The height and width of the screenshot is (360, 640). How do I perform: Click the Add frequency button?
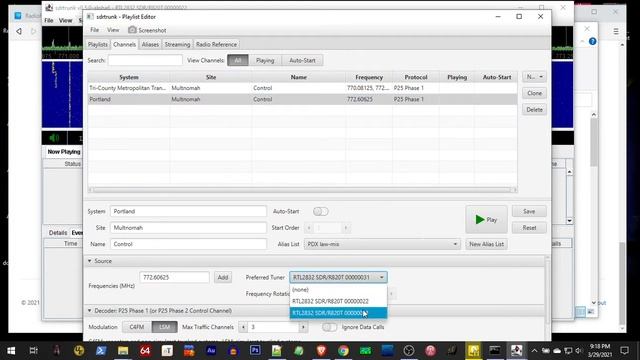click(x=222, y=277)
